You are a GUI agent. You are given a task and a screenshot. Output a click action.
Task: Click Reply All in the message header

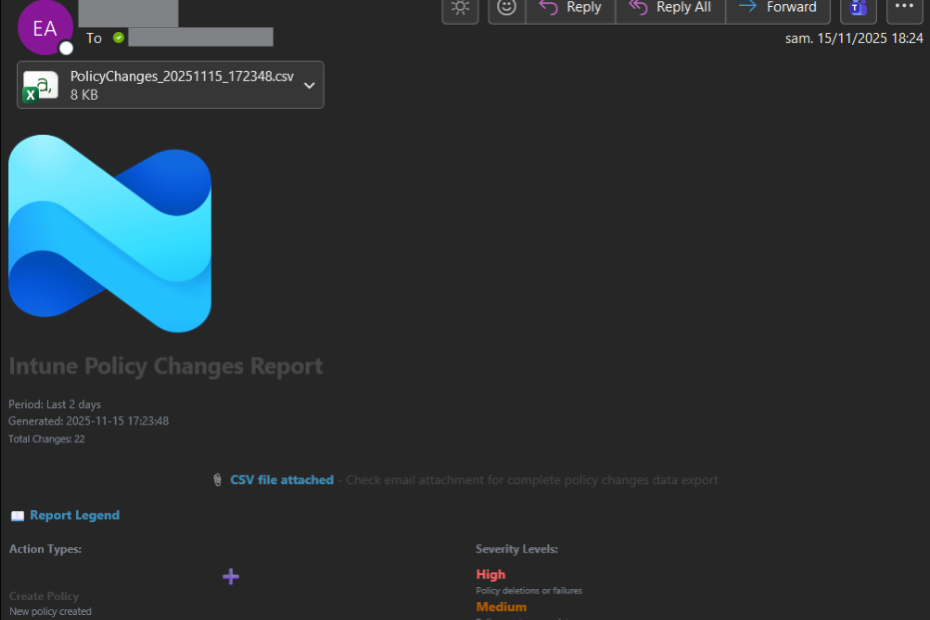[670, 8]
